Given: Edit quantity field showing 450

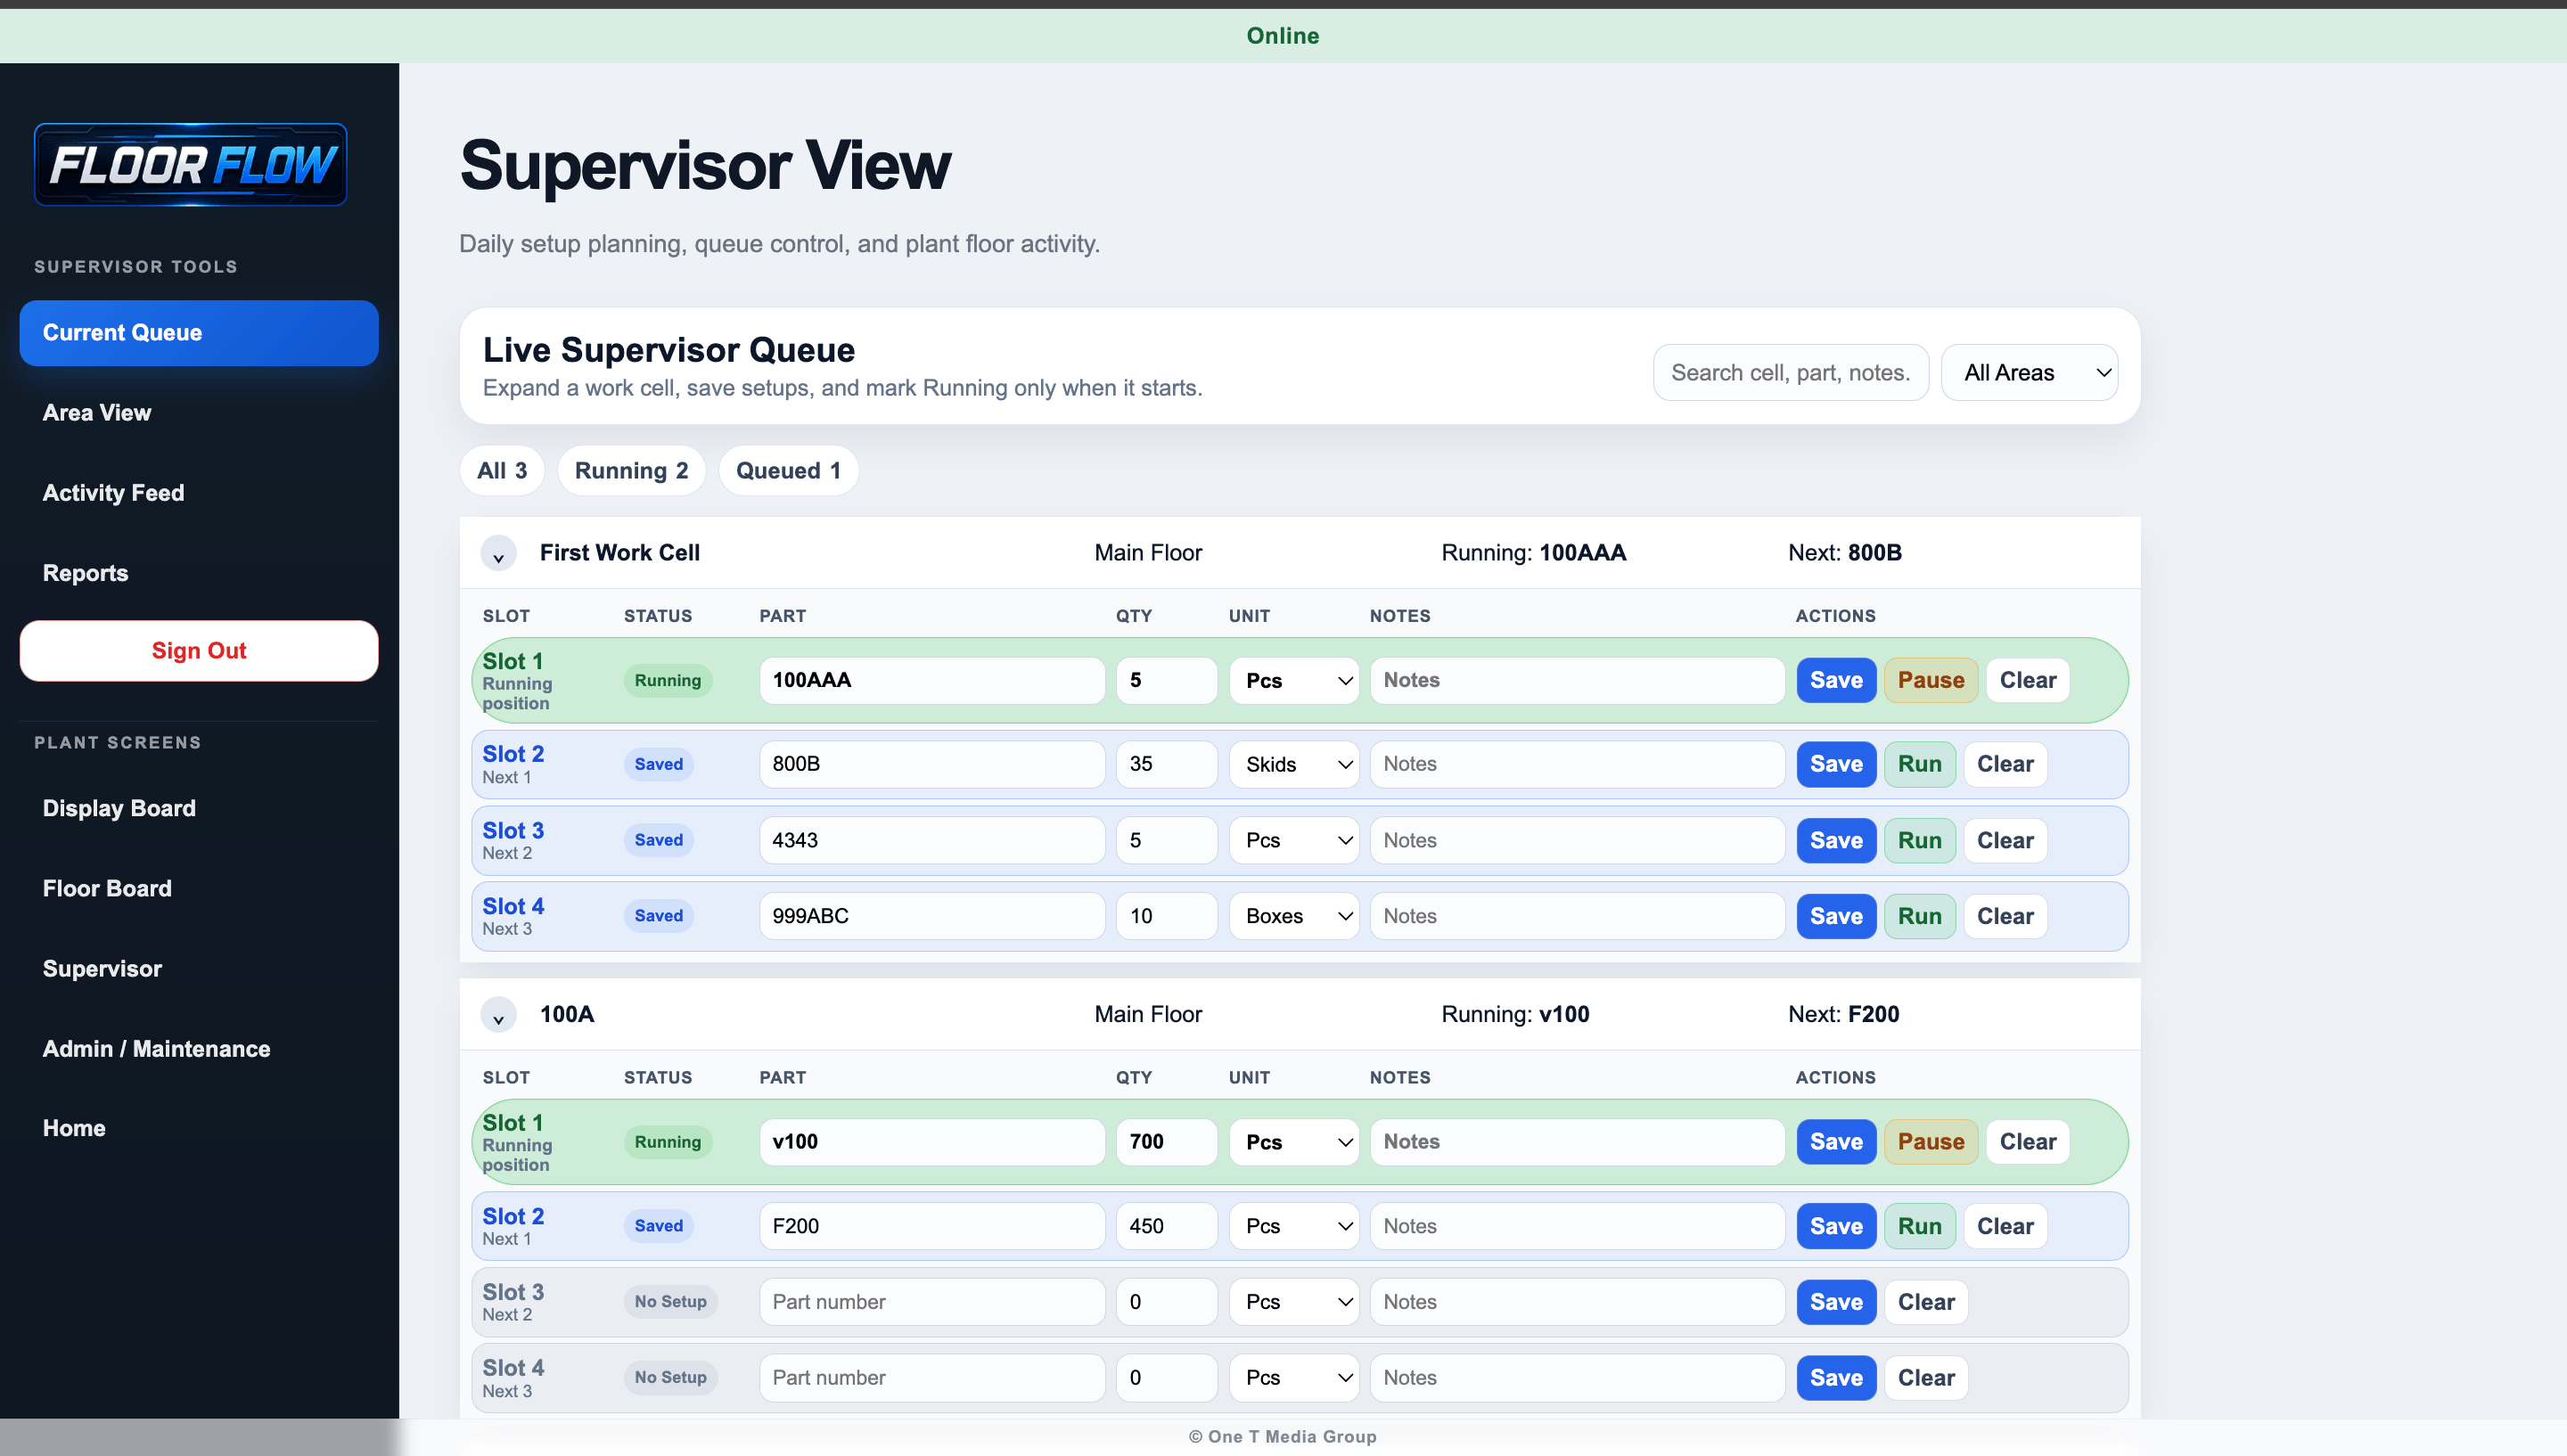Looking at the screenshot, I should [1166, 1226].
